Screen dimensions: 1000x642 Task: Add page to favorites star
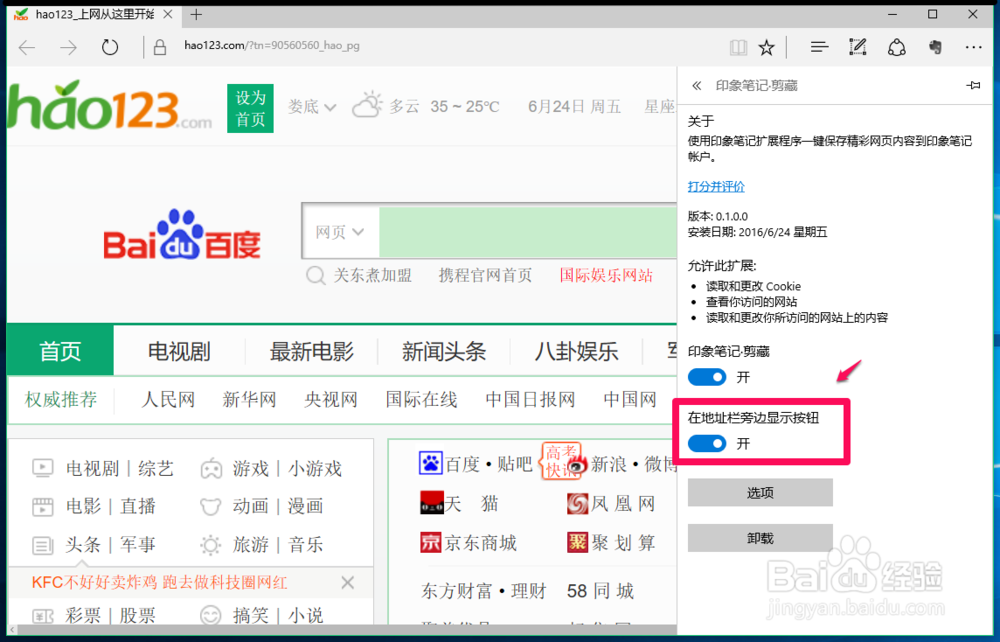(766, 47)
